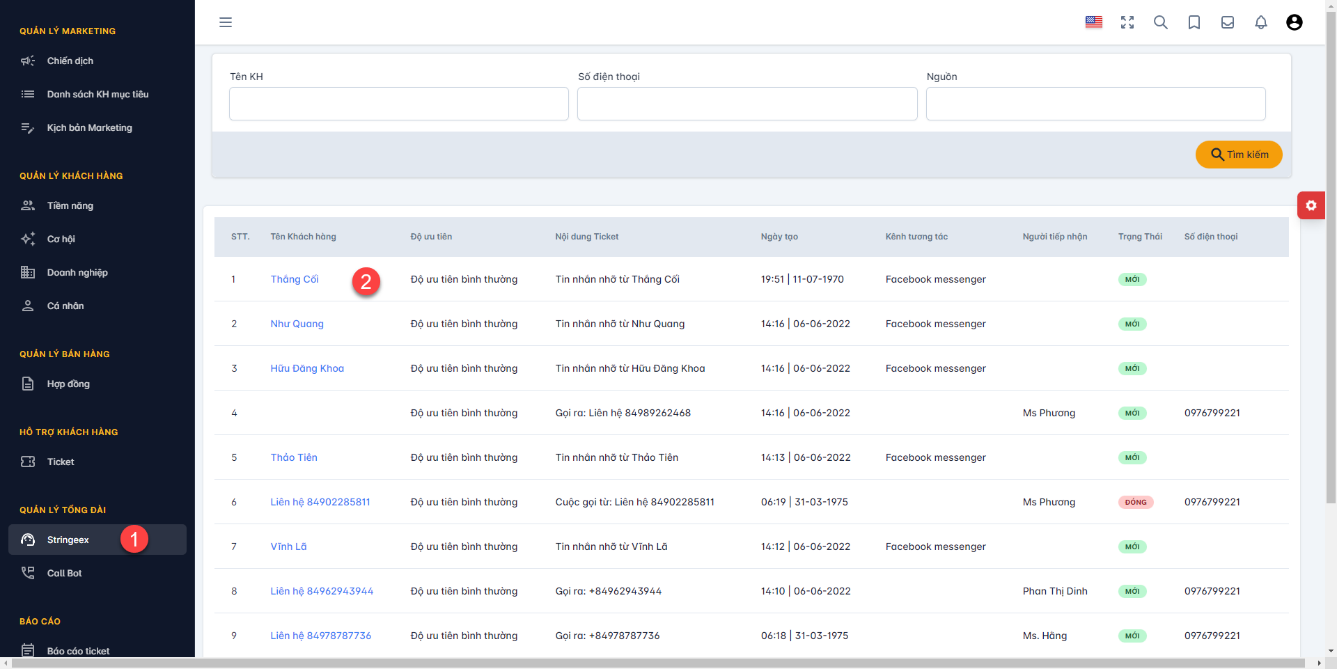Open notifications bell icon
Screen dimensions: 1337x669
click(x=1261, y=22)
